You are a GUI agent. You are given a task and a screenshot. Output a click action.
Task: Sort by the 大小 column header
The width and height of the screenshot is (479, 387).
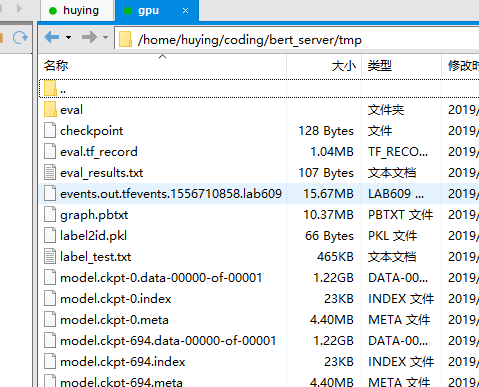pos(324,66)
